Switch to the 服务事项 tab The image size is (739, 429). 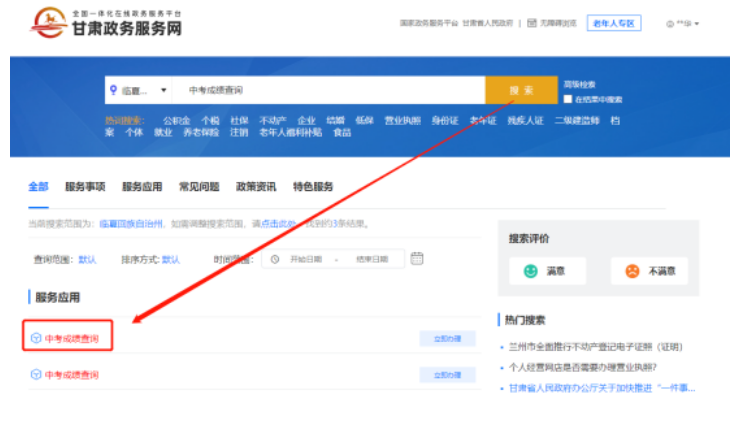point(85,187)
